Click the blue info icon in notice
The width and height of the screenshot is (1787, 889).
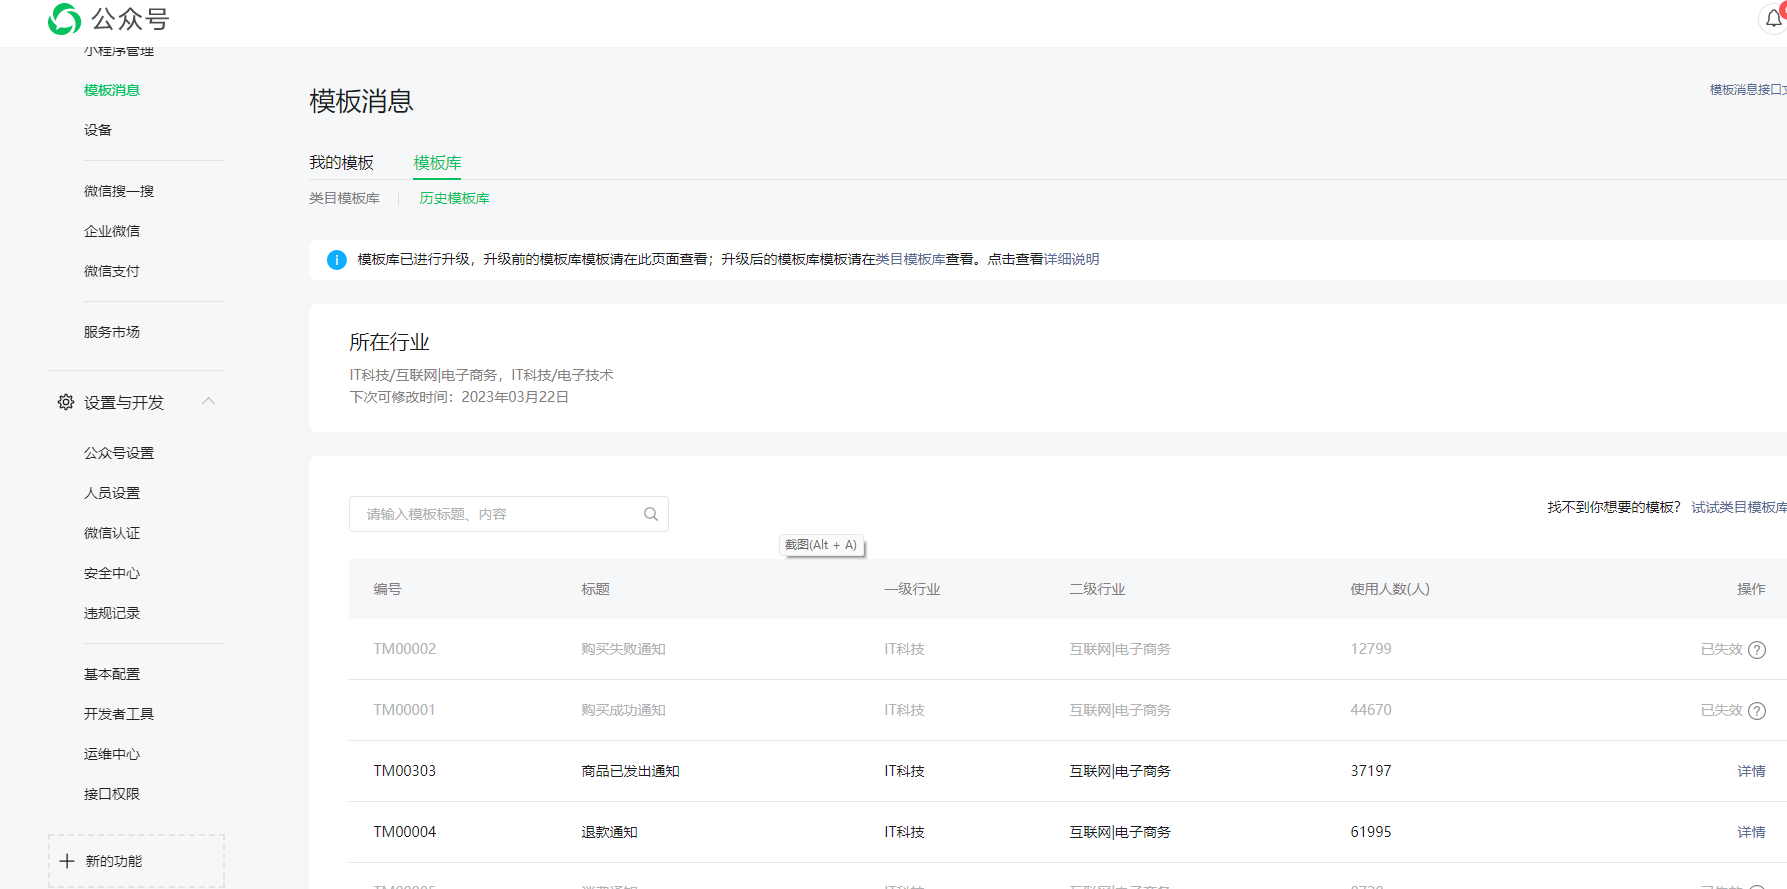coord(337,260)
